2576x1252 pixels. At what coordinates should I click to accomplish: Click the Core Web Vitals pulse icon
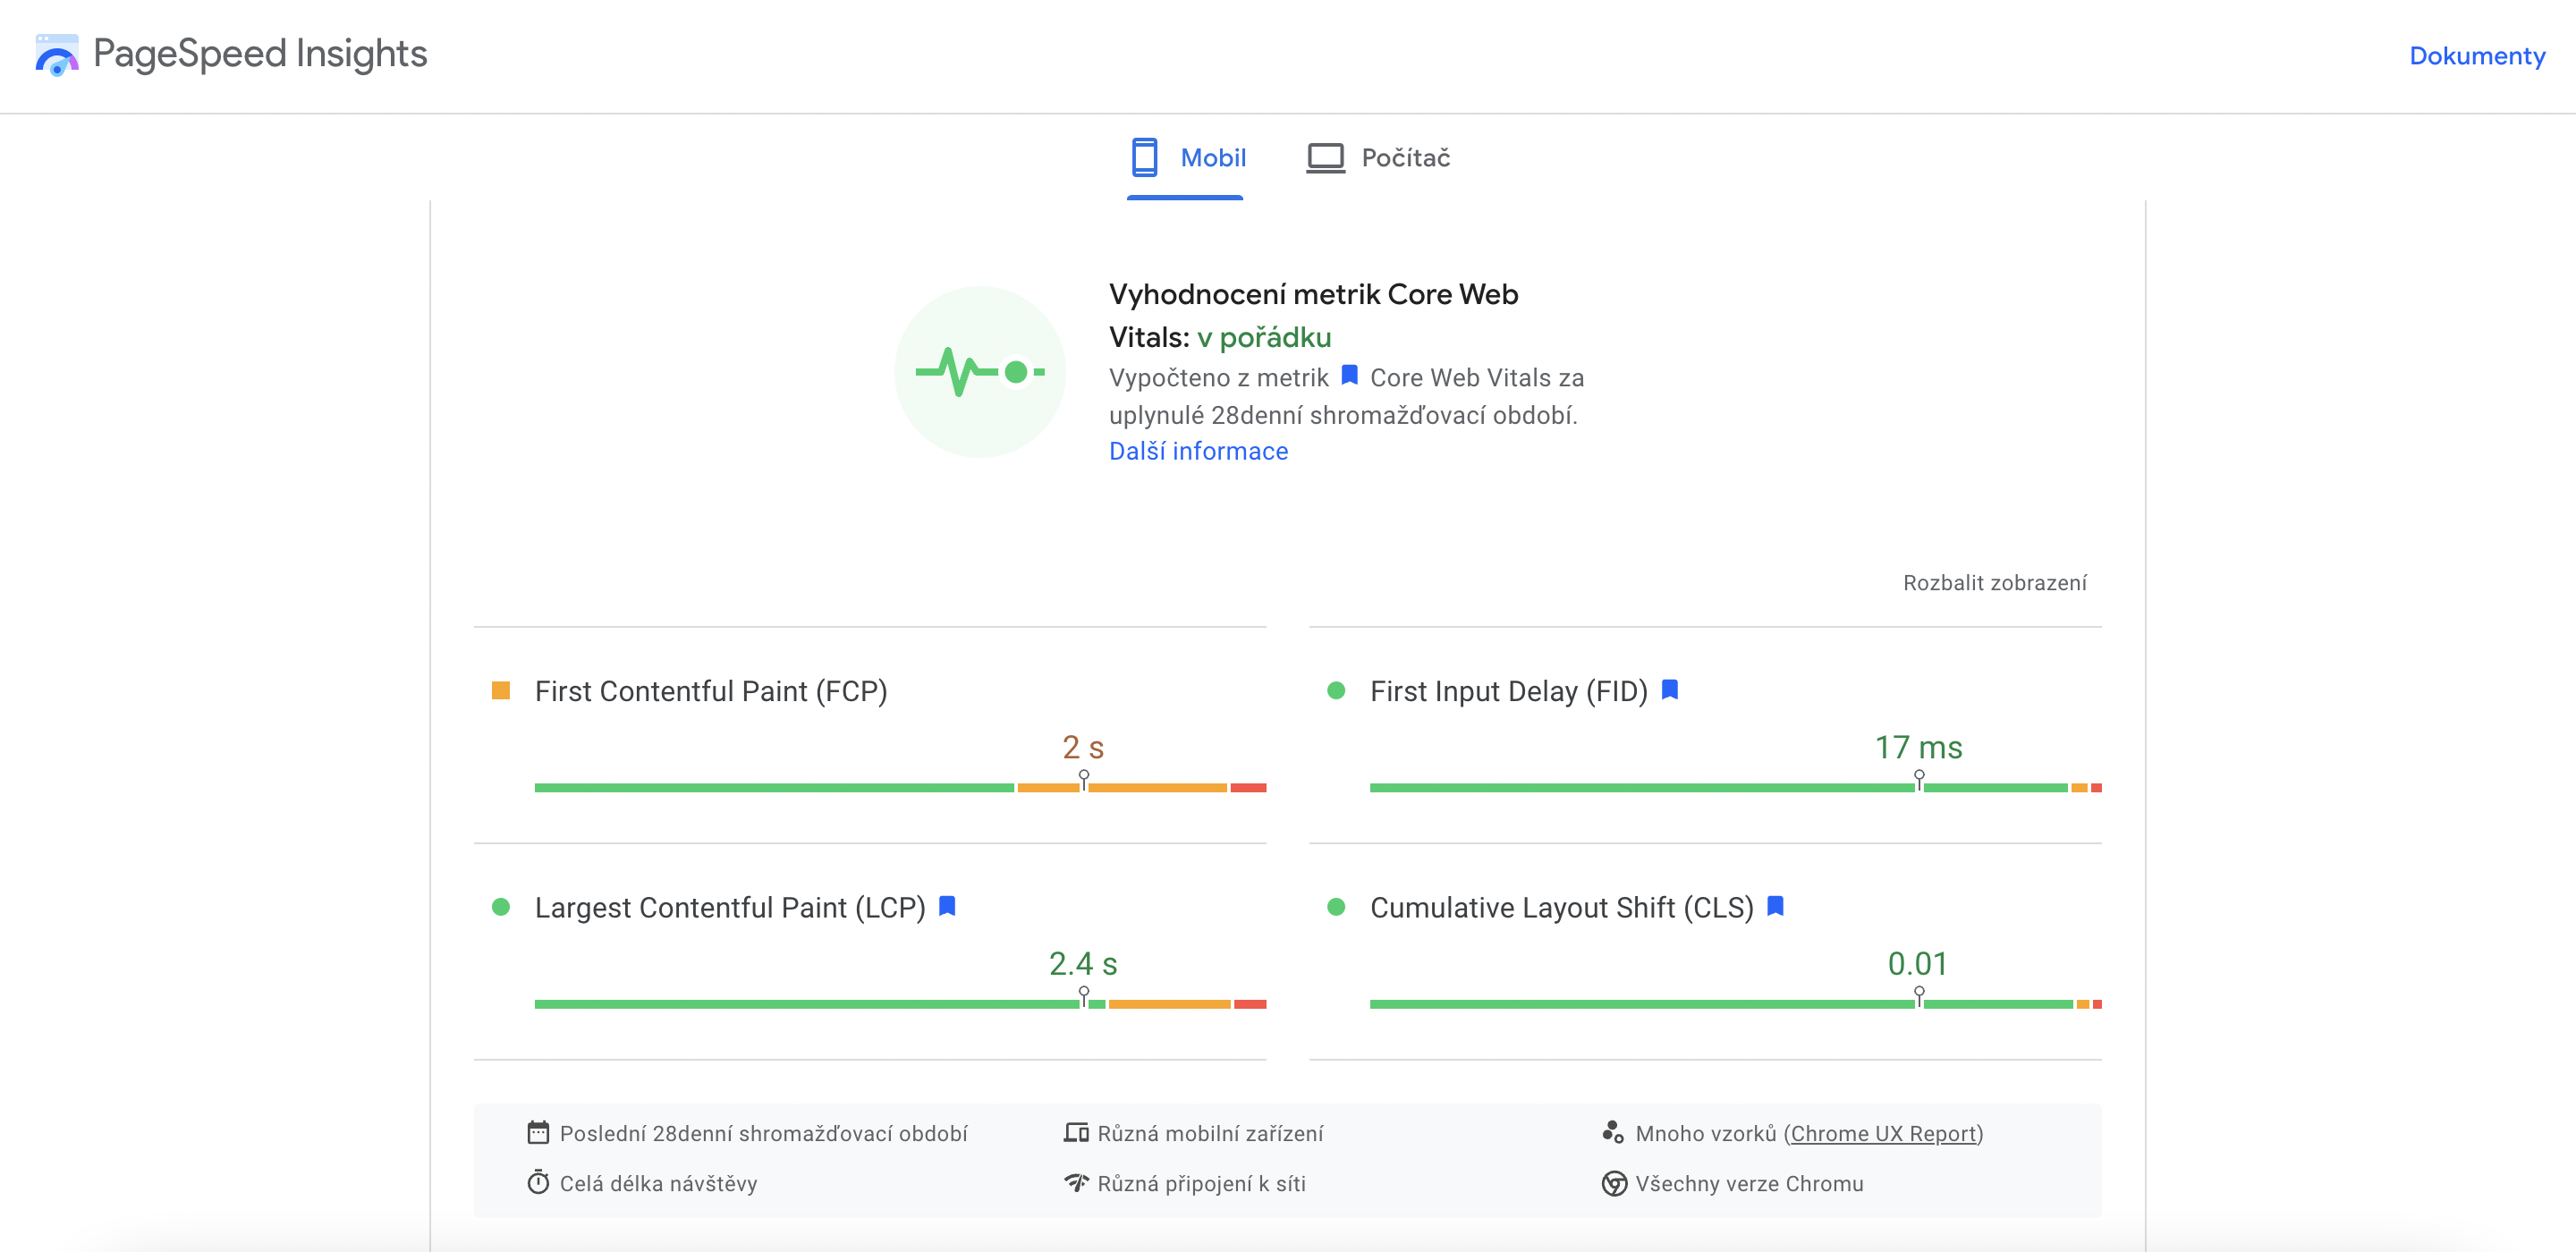(979, 372)
